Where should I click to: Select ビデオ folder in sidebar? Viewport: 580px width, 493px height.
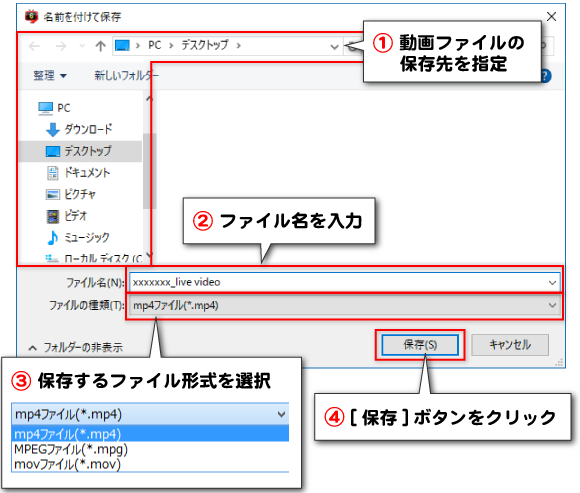point(67,216)
